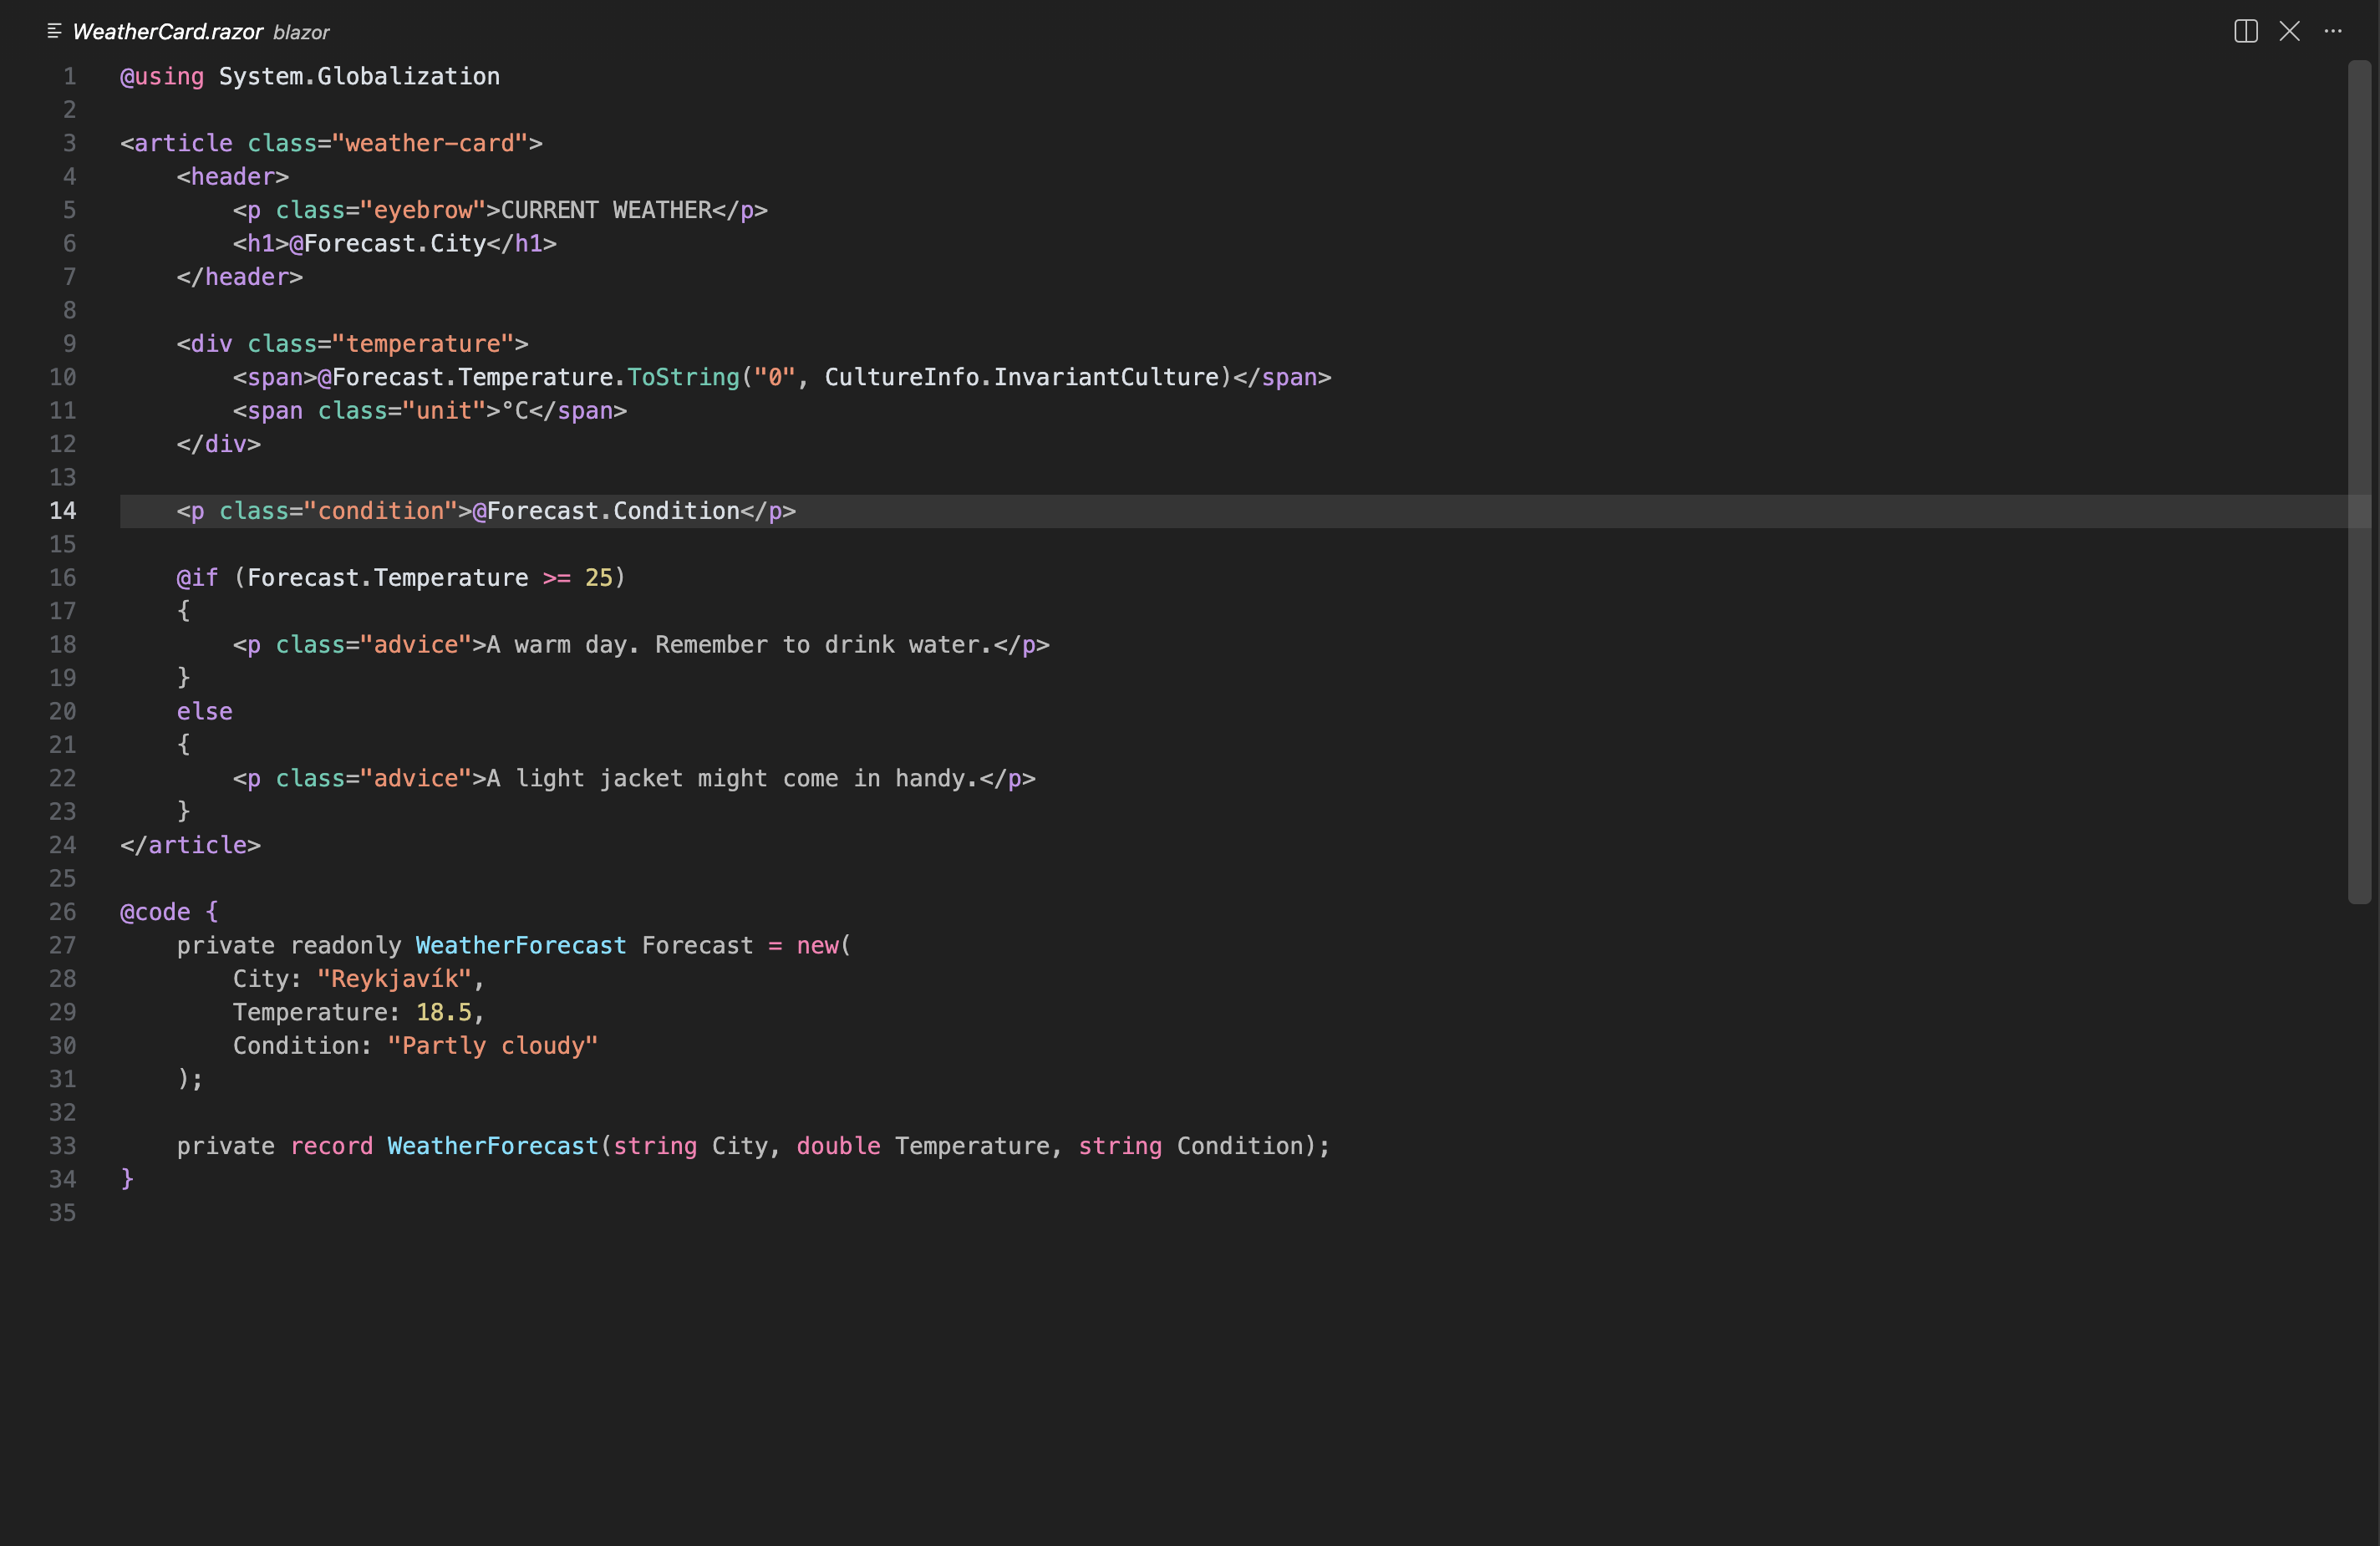The image size is (2380, 1546).
Task: Click line number 1 in the gutter
Action: (69, 76)
